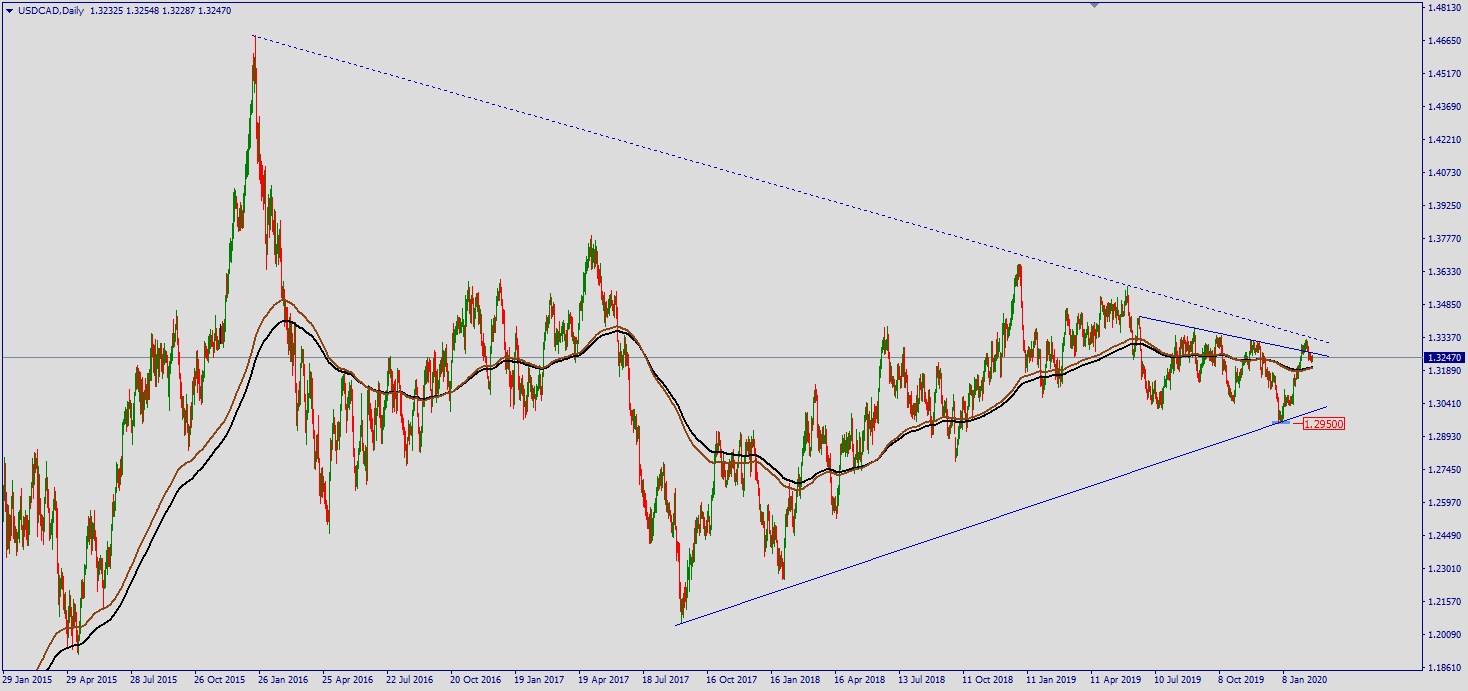Click the 18 Jul 2017 date on time axis
The height and width of the screenshot is (691, 1468).
668,679
